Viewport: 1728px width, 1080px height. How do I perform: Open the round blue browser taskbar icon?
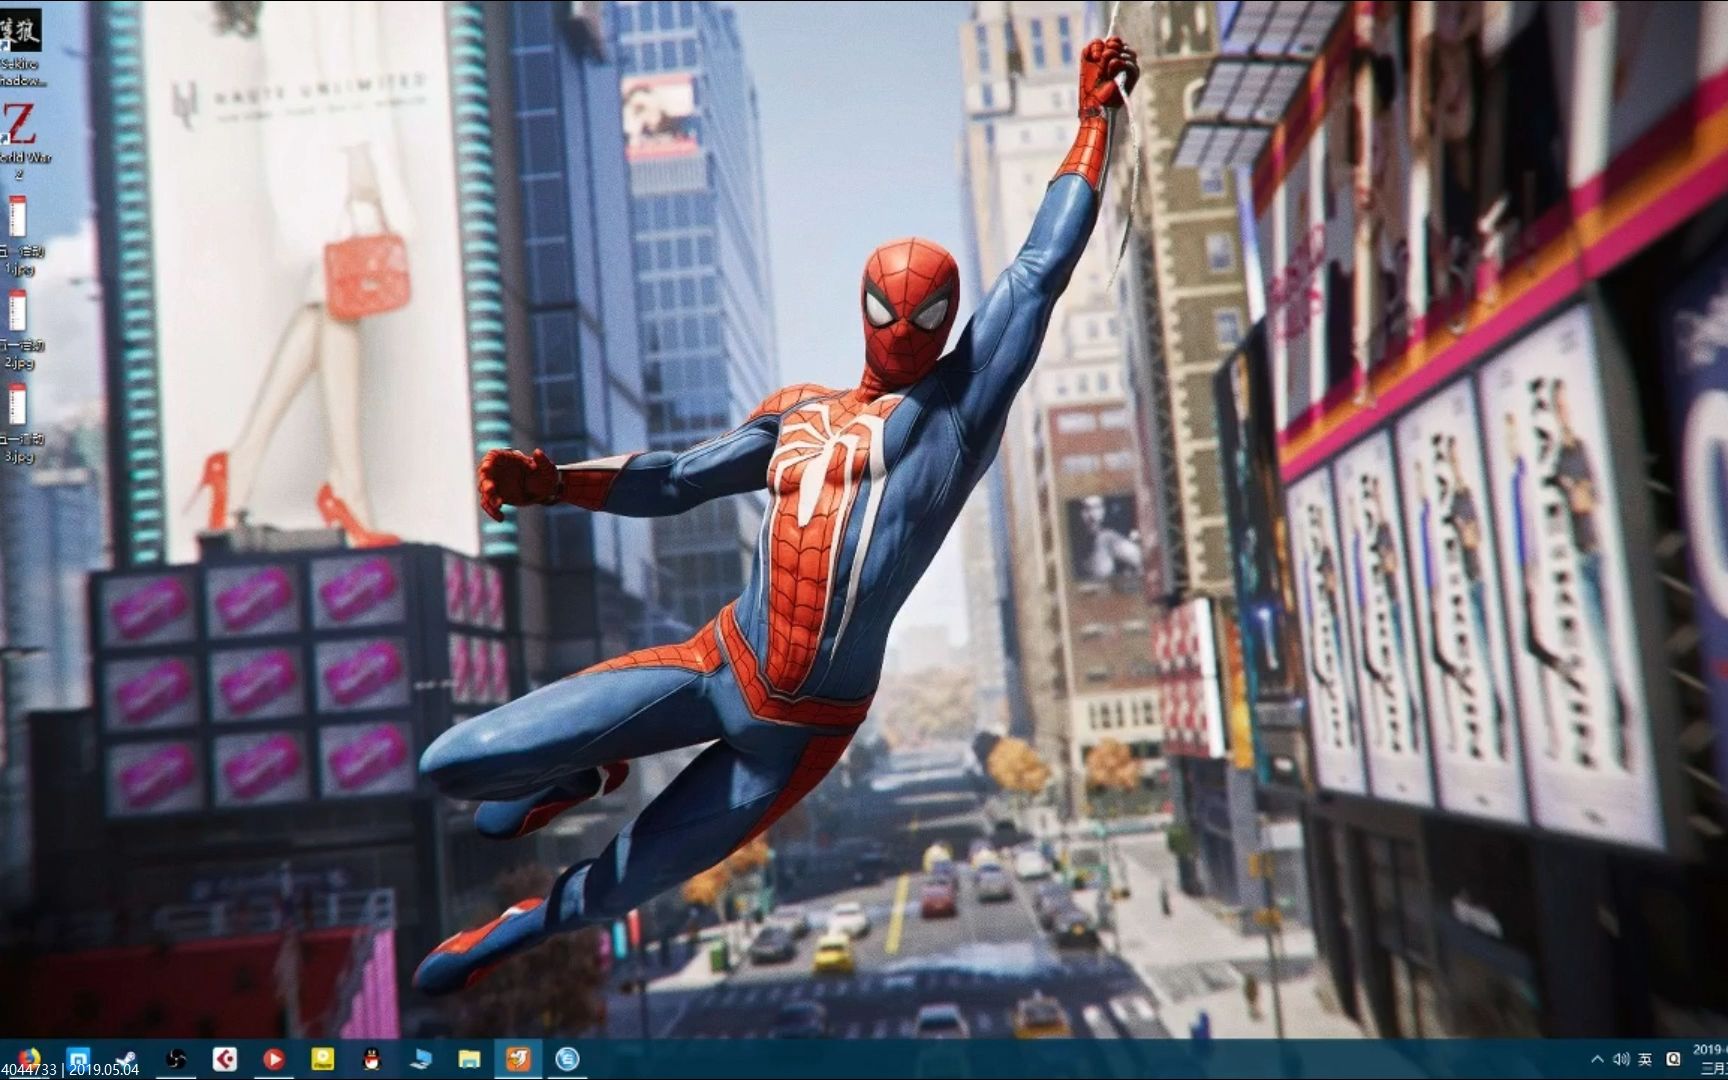[x=567, y=1059]
